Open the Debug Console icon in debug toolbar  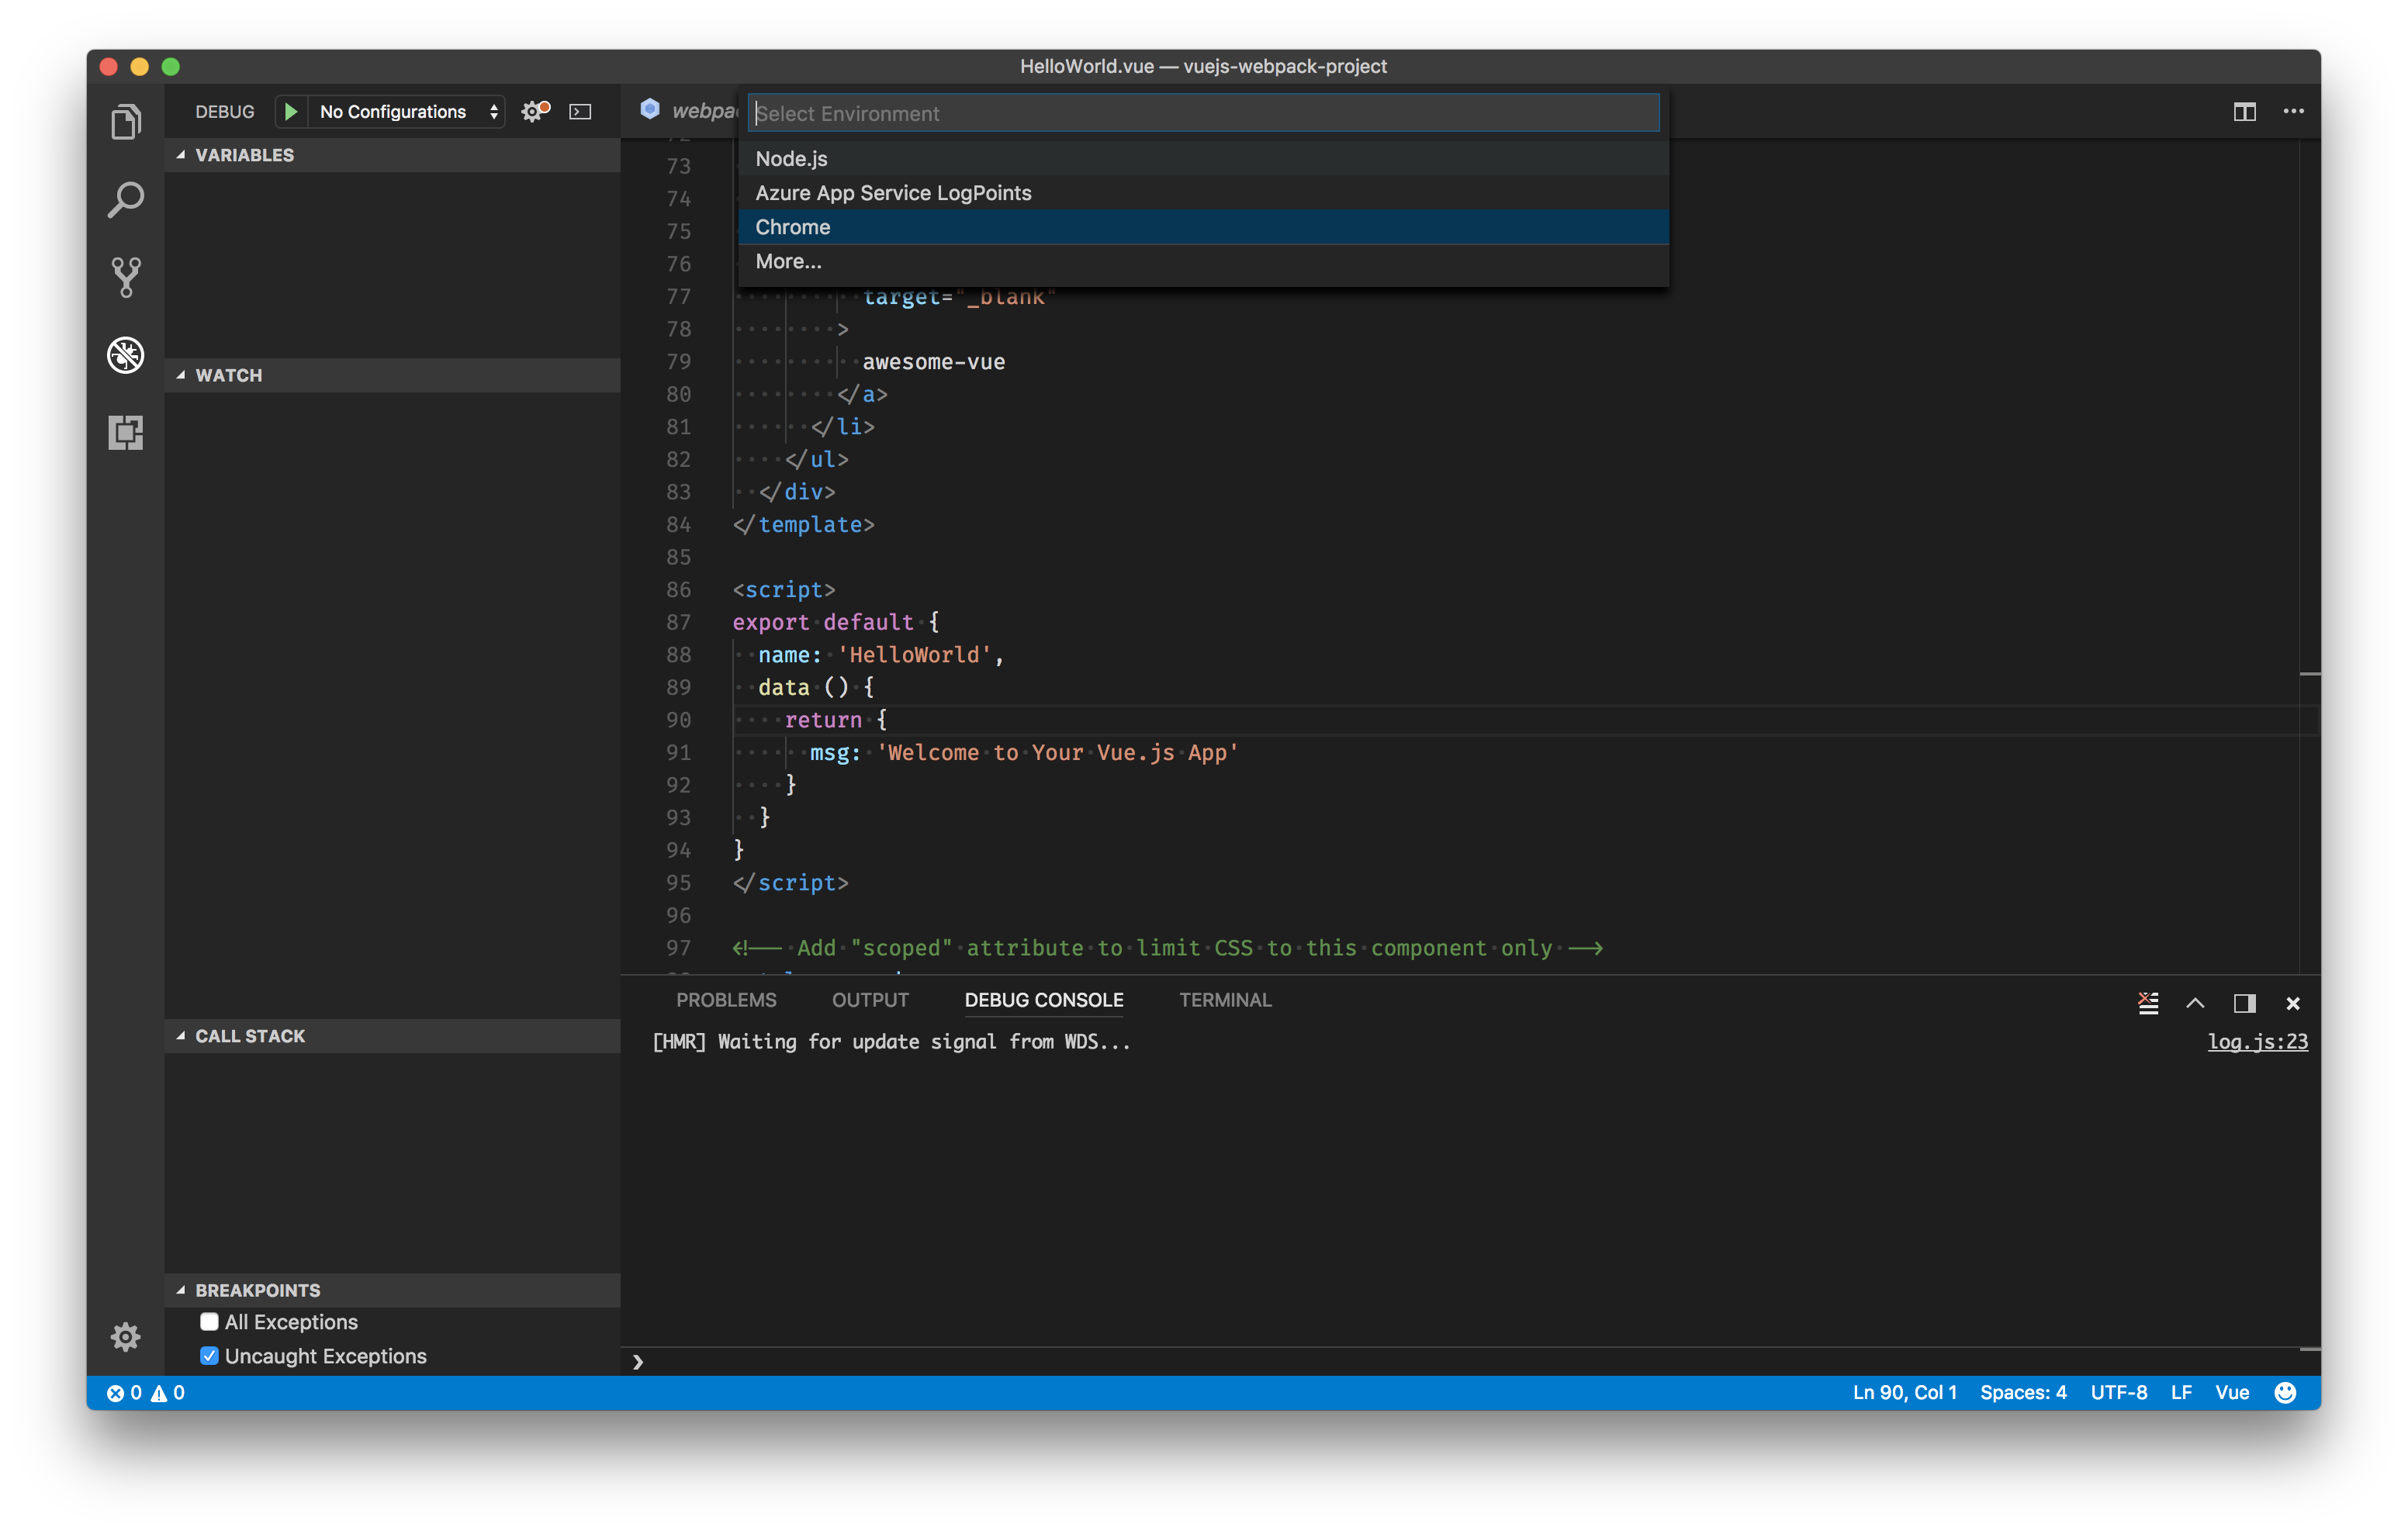coord(580,111)
